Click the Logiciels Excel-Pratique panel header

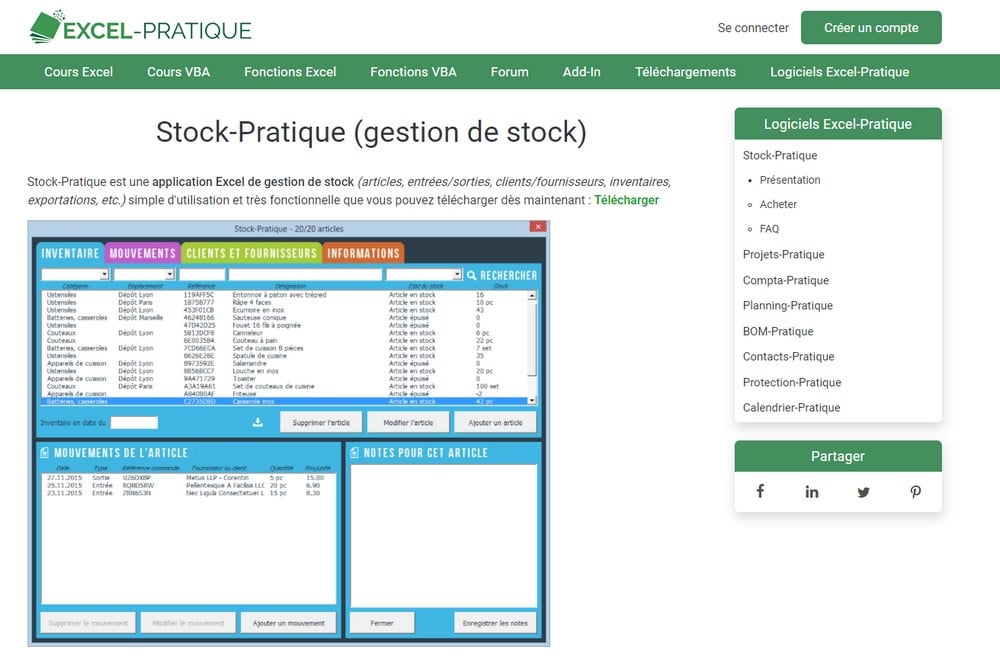point(838,124)
